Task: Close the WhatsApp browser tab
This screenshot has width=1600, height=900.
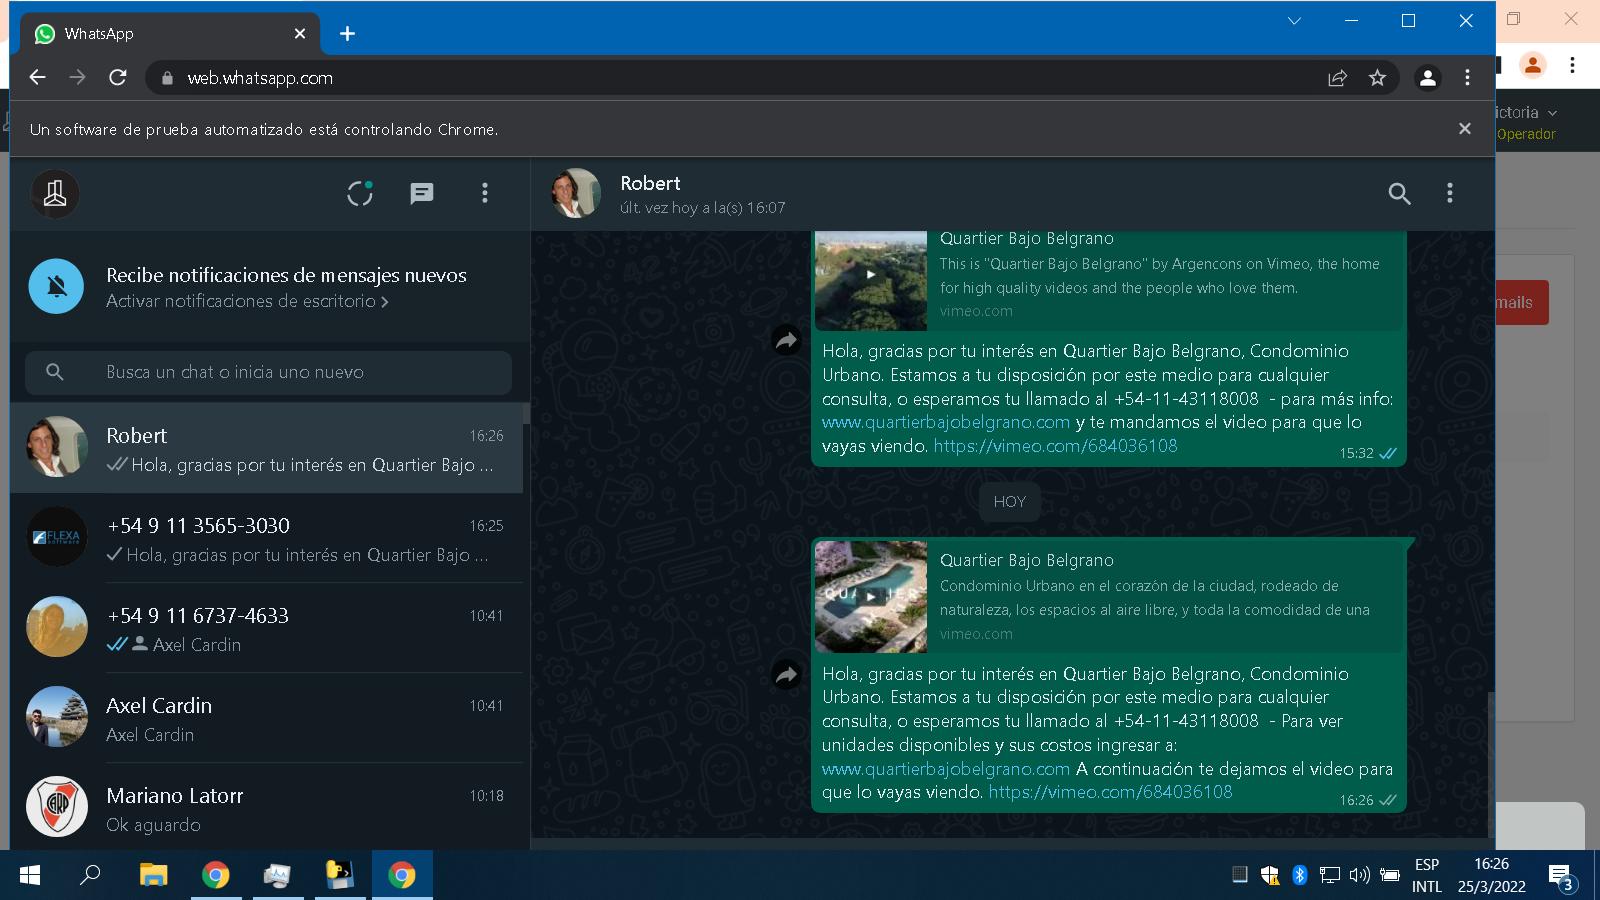Action: [300, 34]
